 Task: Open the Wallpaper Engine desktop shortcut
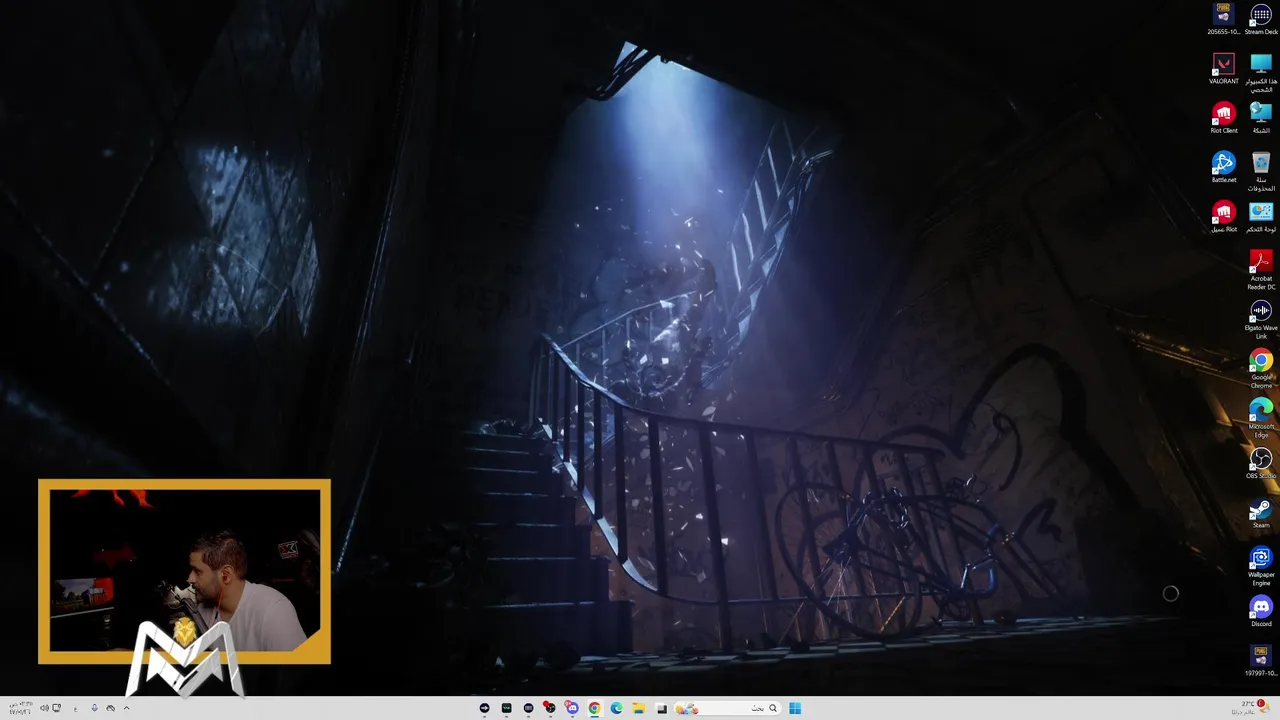(1261, 565)
